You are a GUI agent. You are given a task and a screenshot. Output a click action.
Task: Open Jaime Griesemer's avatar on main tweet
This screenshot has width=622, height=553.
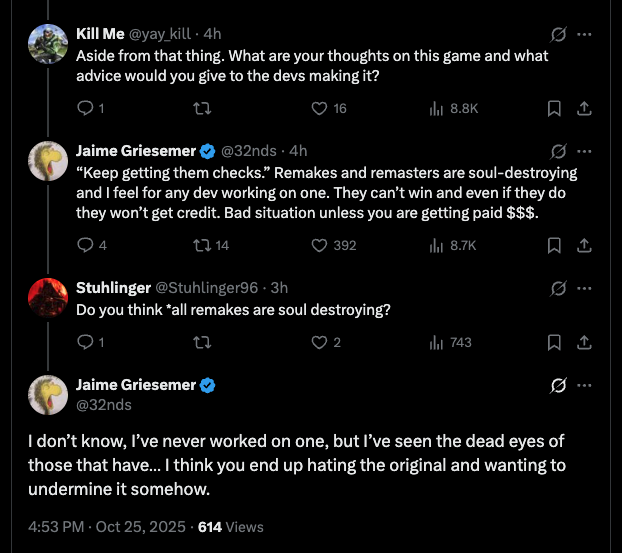[46, 394]
